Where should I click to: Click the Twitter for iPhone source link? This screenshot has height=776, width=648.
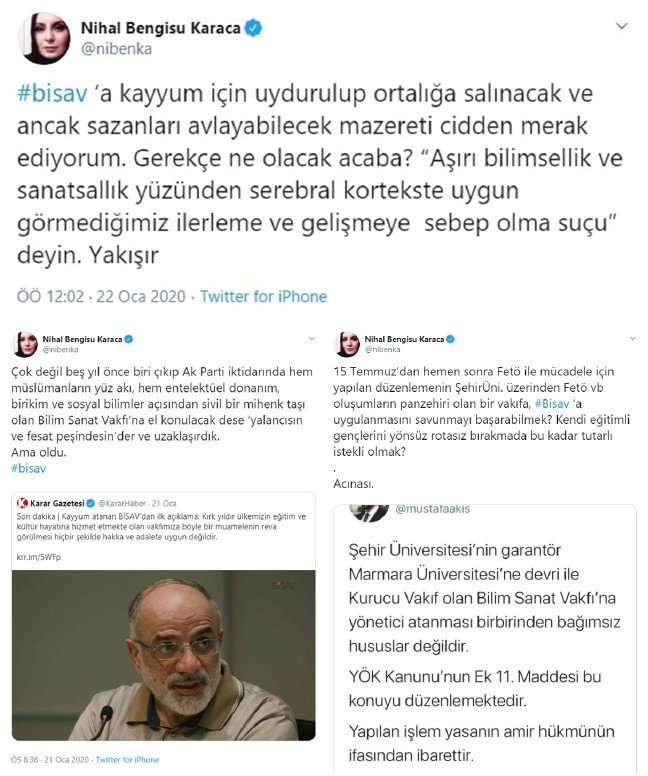(263, 296)
